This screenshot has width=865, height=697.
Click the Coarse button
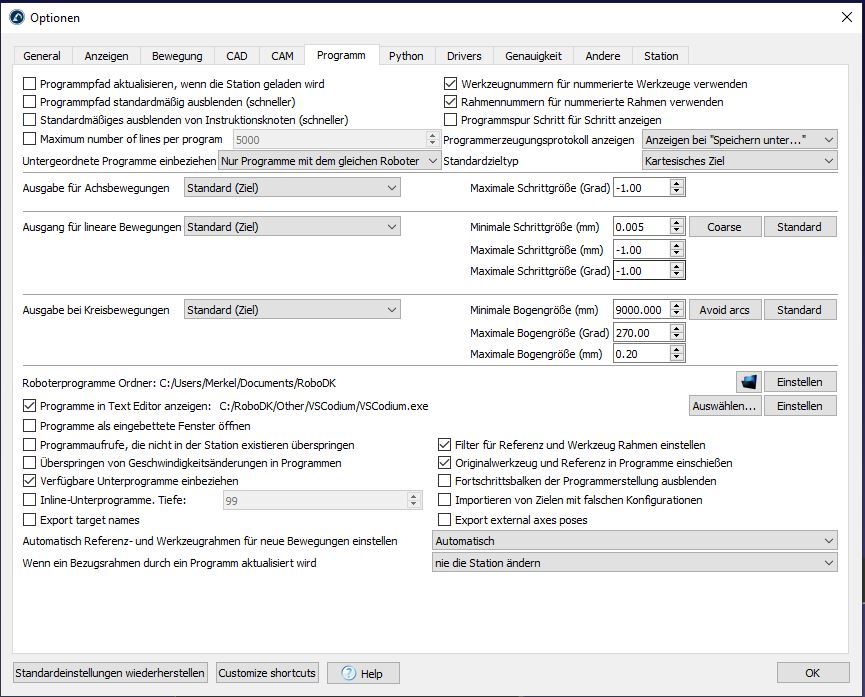pos(724,227)
